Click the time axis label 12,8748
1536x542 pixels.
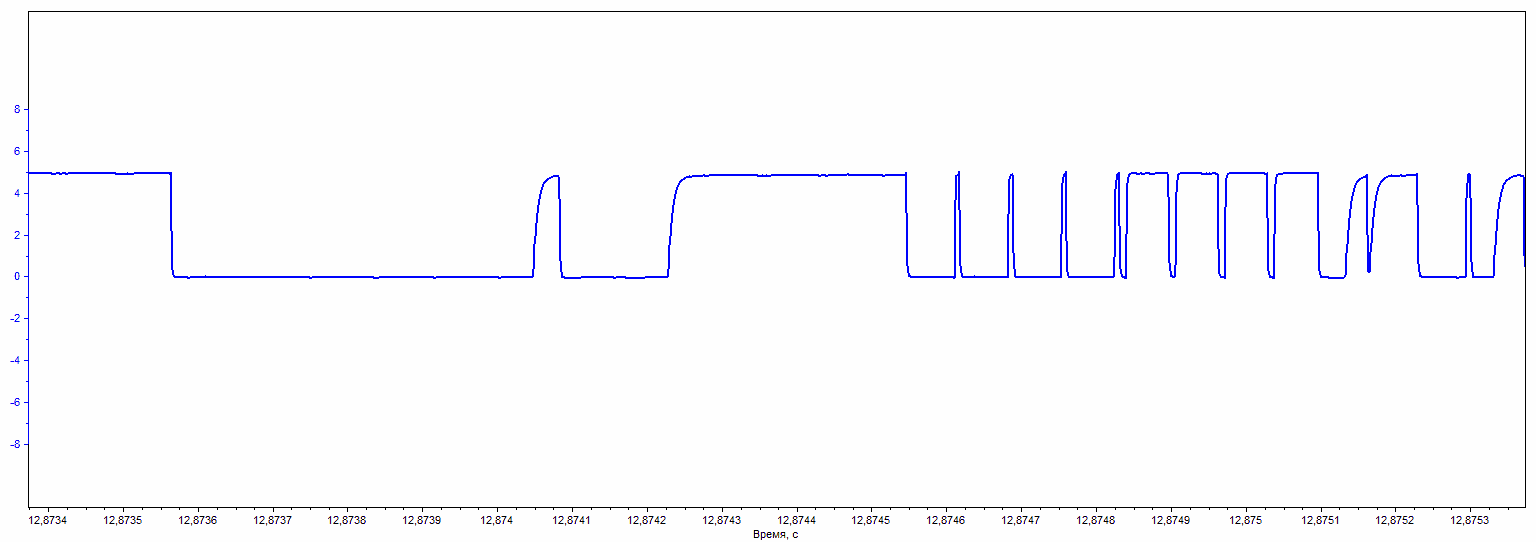click(1097, 521)
